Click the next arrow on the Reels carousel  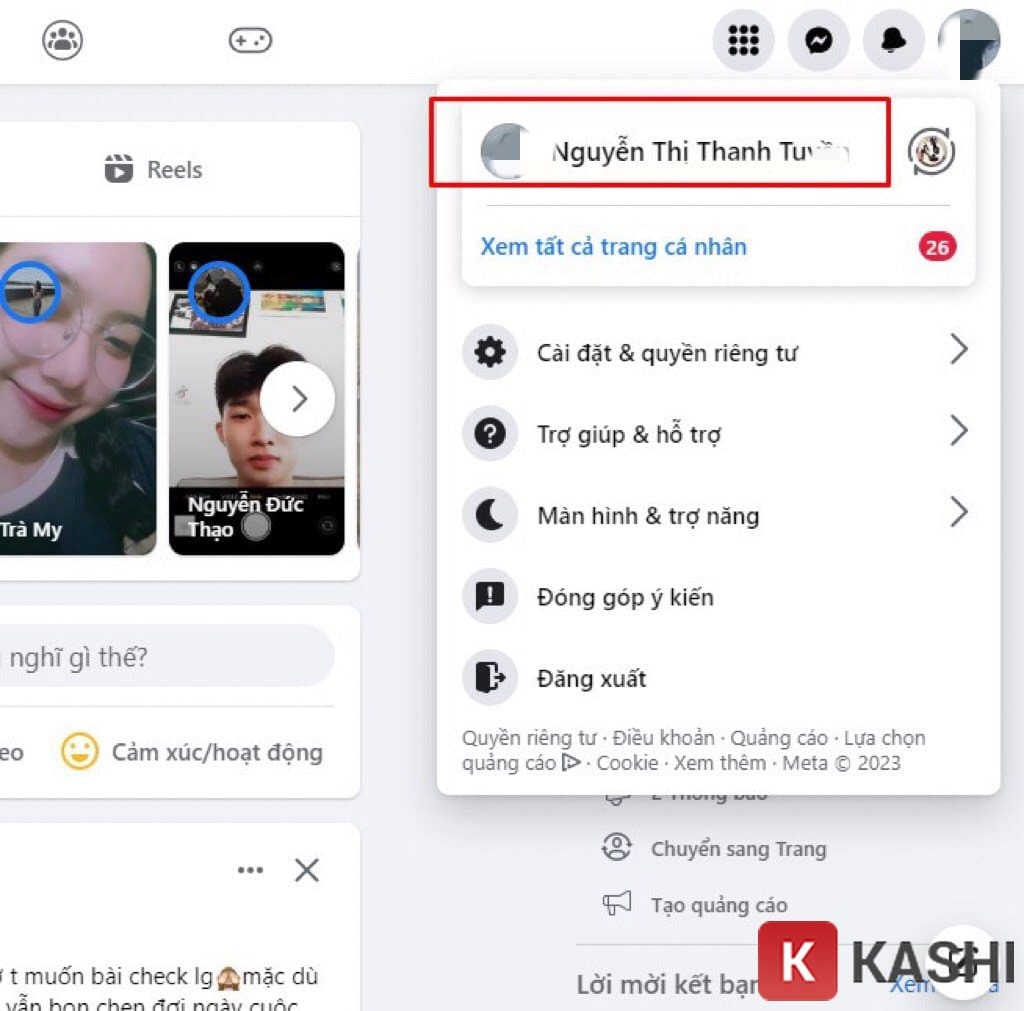[x=298, y=398]
